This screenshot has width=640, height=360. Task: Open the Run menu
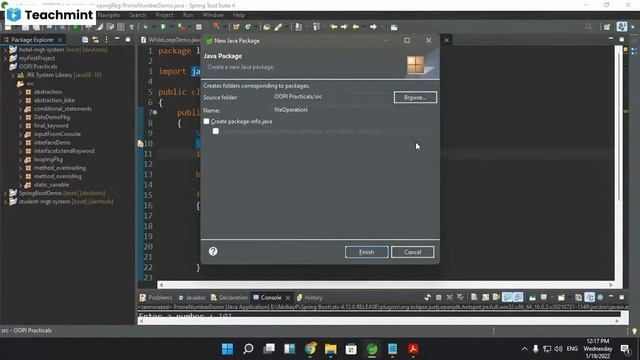188,15
